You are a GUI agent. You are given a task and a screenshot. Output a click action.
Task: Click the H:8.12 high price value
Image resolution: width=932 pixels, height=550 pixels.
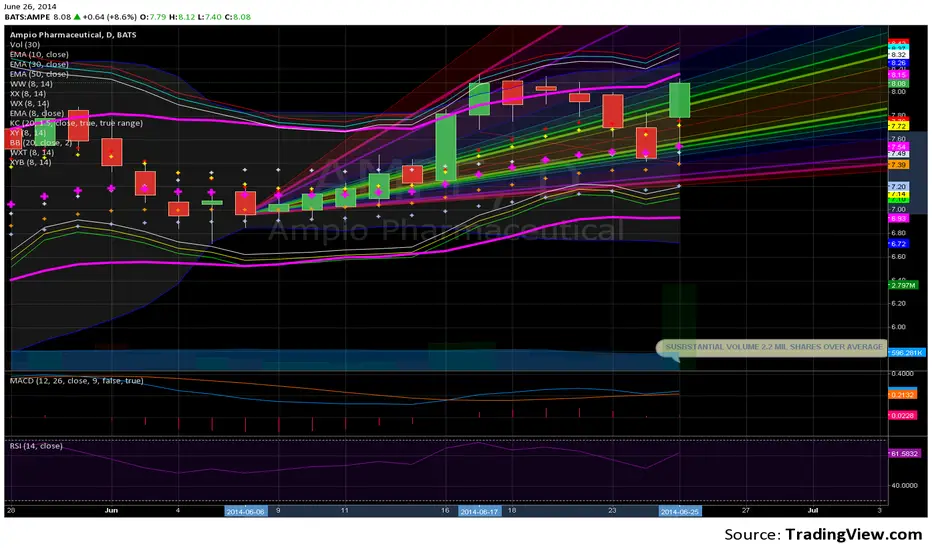coord(182,17)
